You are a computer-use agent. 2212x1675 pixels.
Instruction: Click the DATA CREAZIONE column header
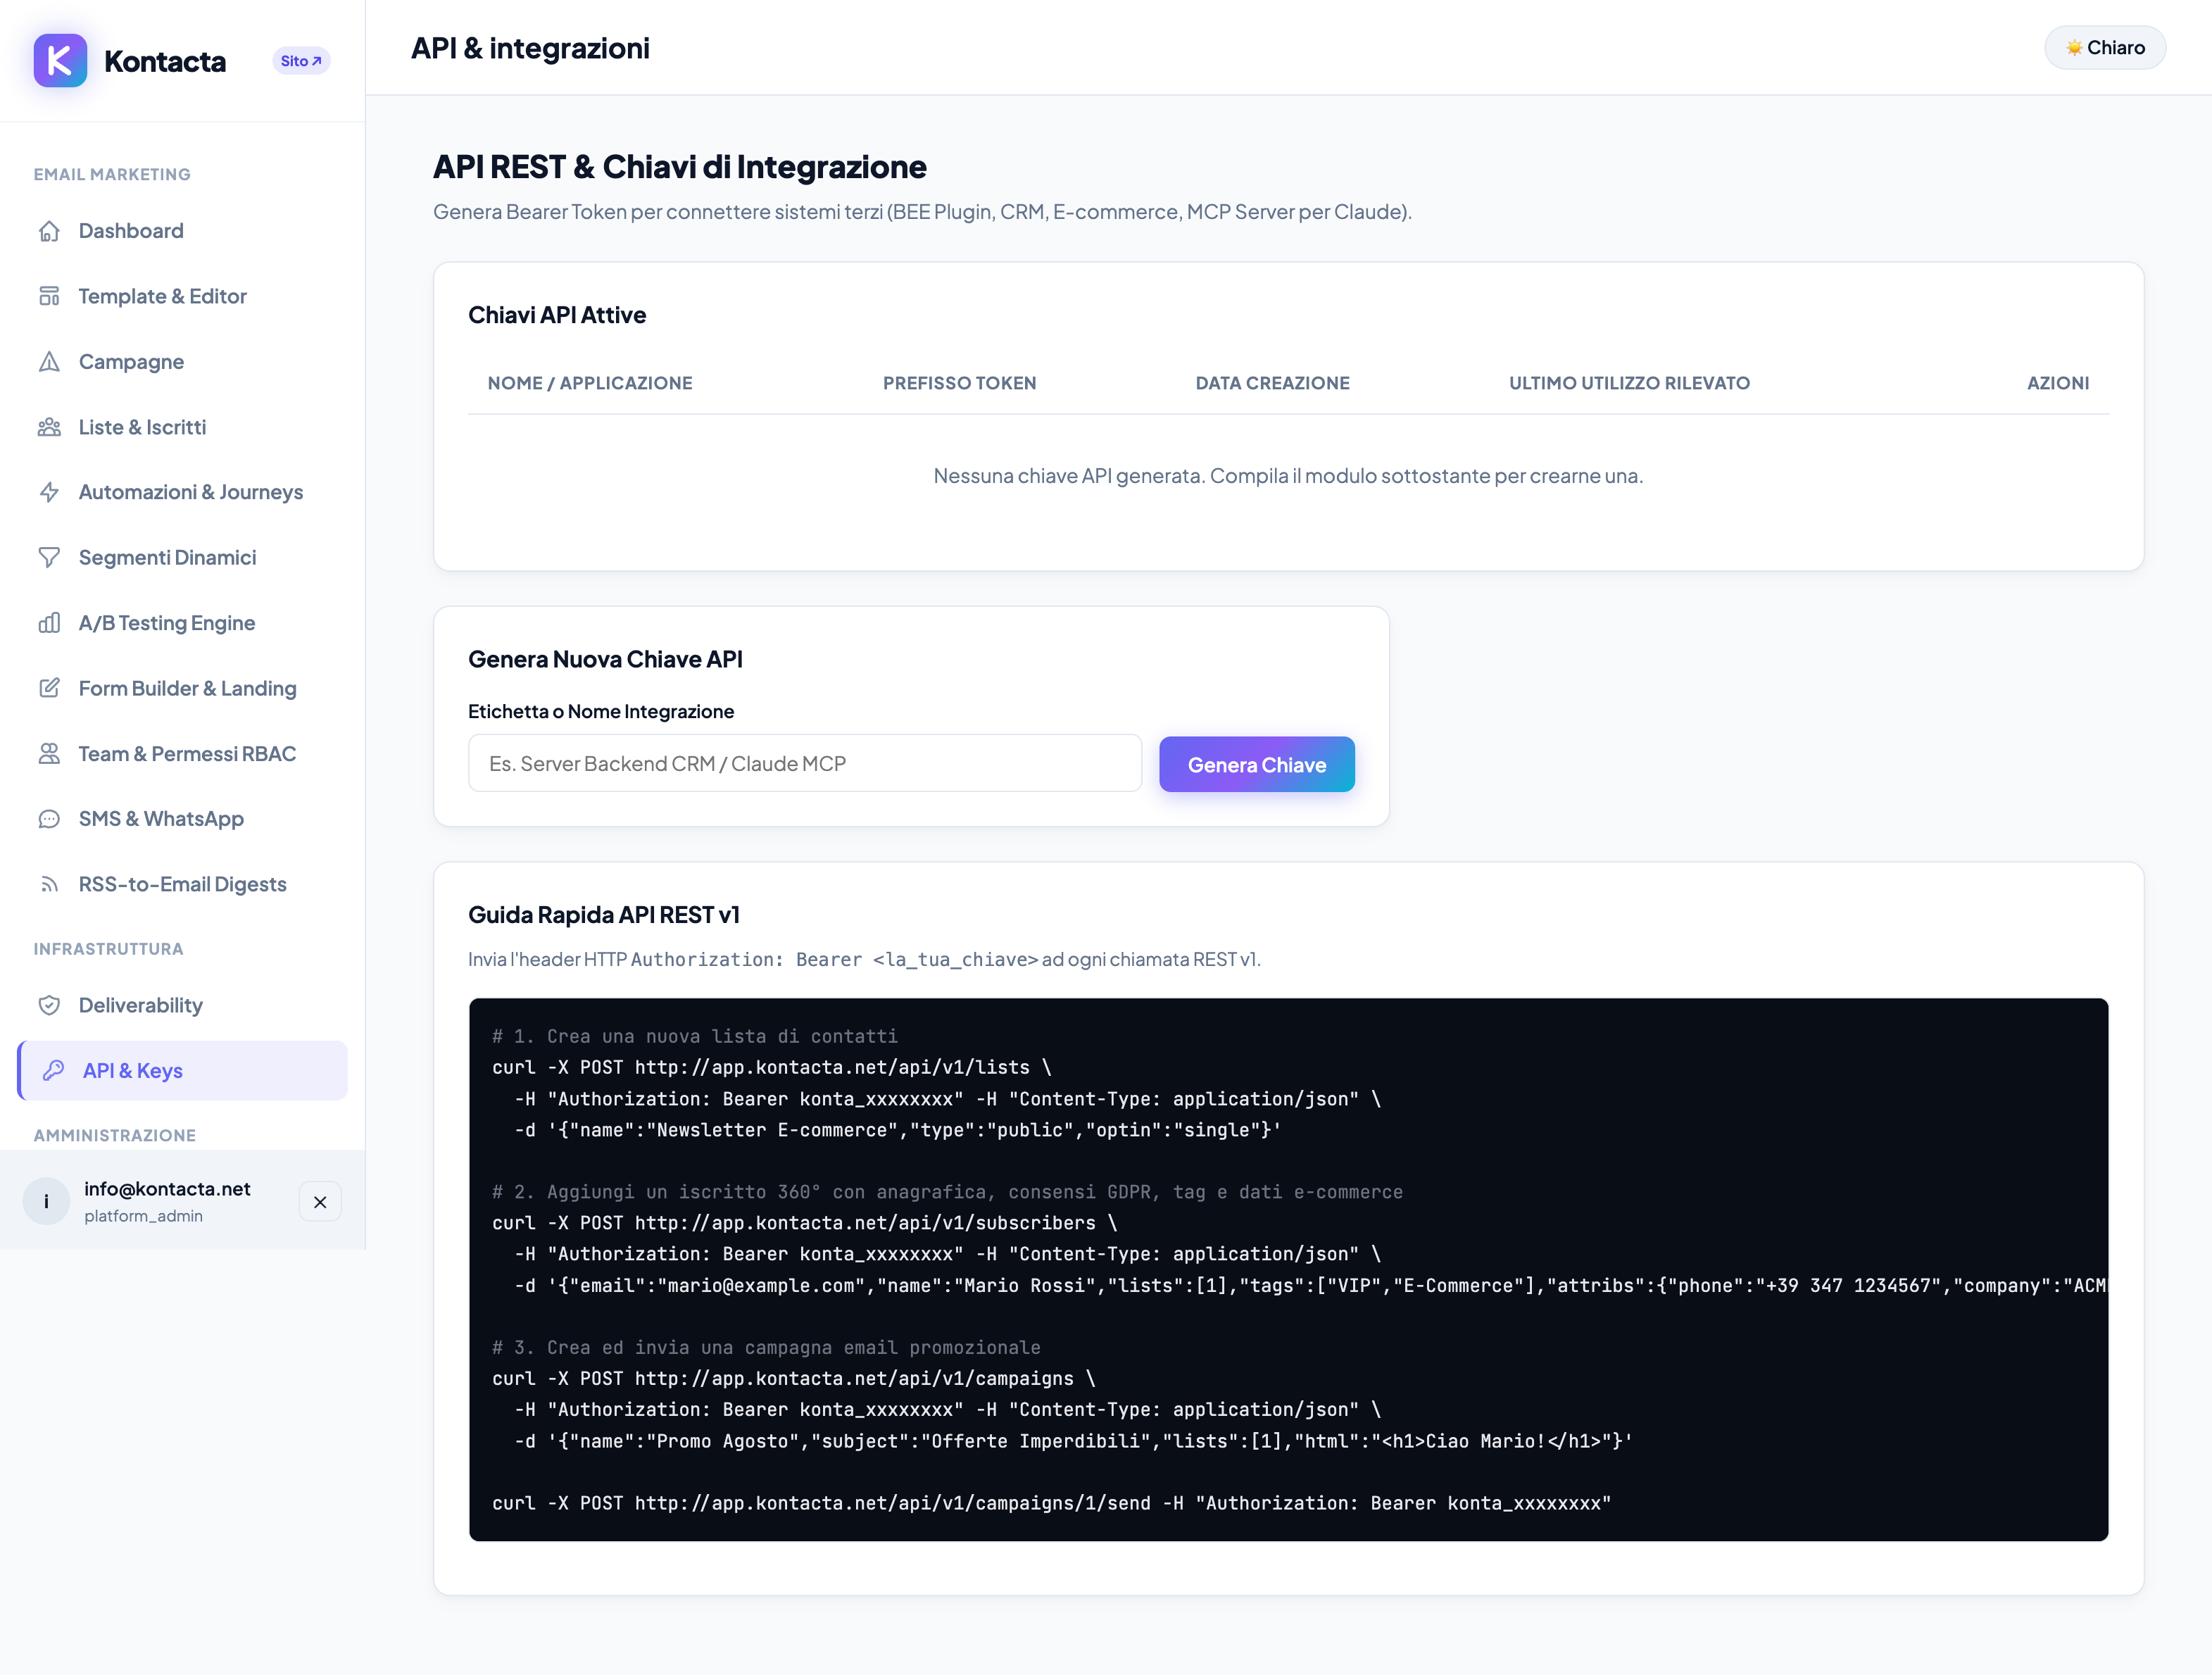point(1272,383)
